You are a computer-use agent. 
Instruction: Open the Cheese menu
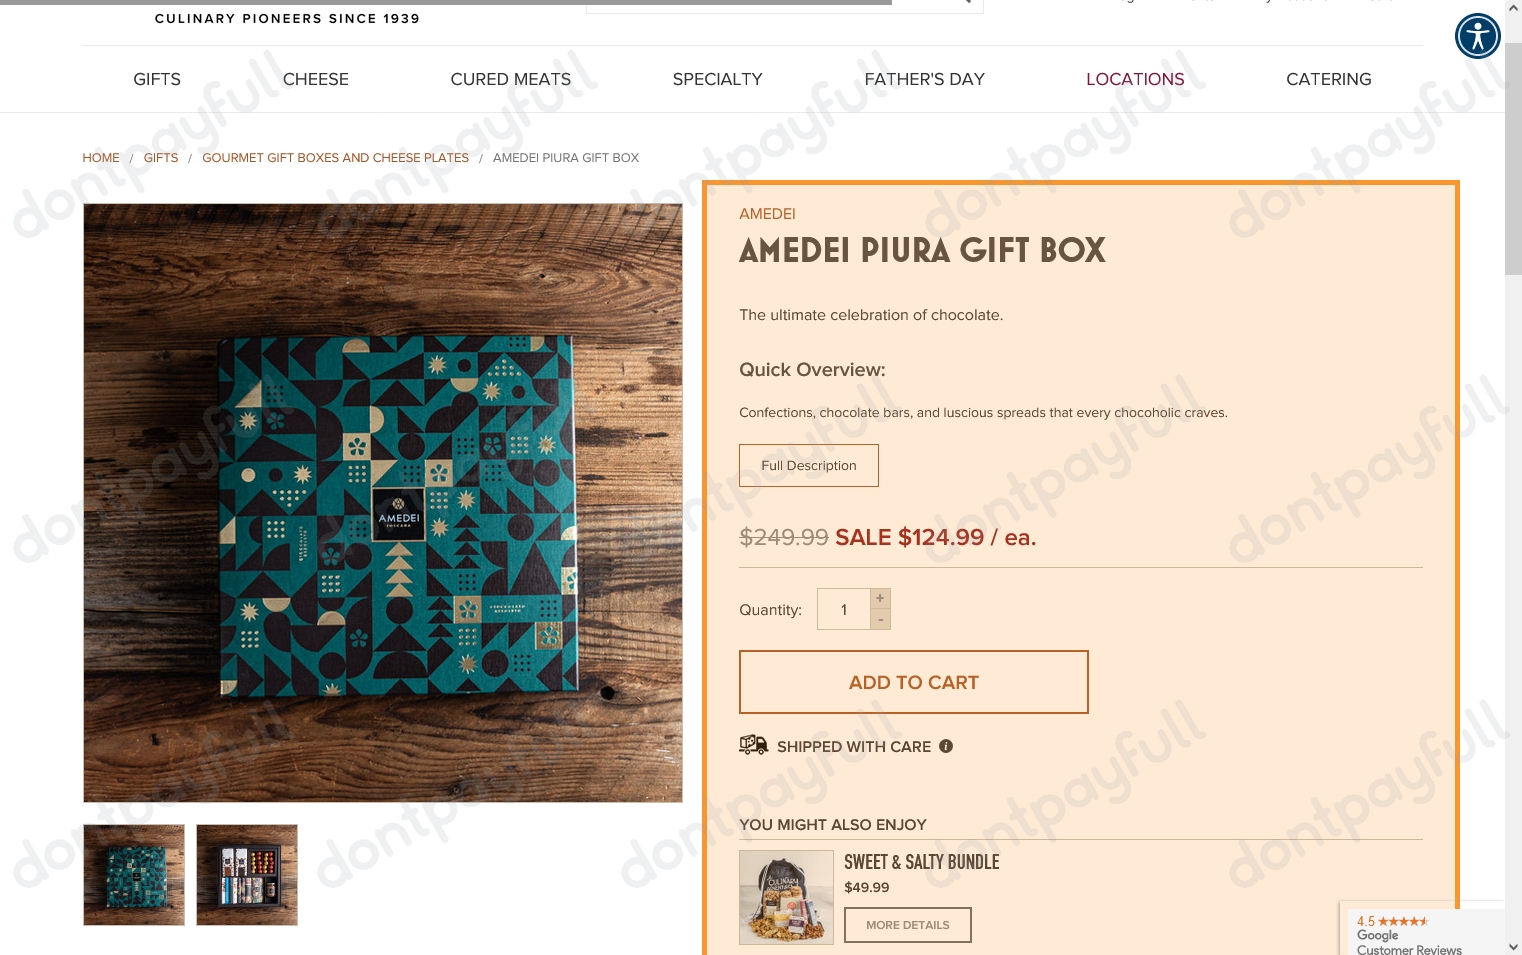tap(316, 79)
